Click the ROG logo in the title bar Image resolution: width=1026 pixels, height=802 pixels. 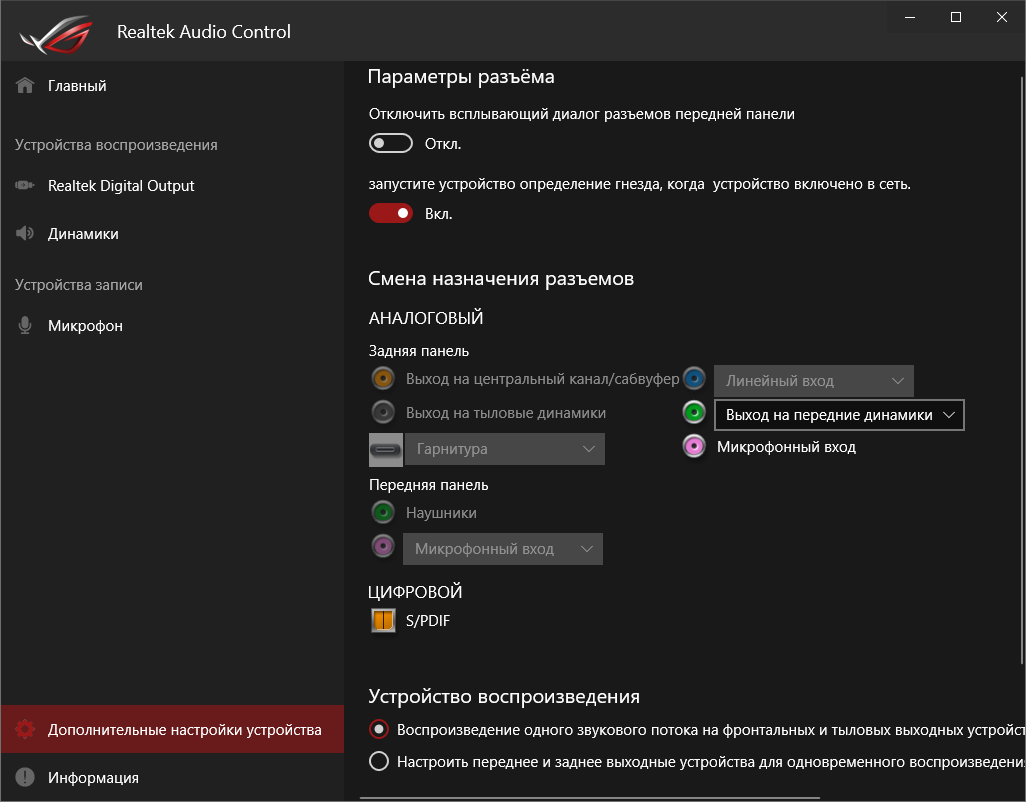[54, 33]
